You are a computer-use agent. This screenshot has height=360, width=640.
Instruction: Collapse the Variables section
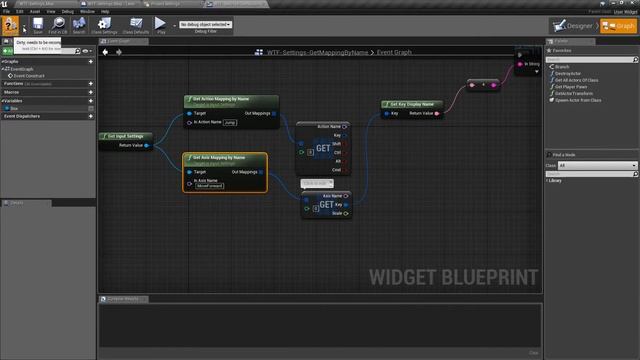click(x=3, y=101)
